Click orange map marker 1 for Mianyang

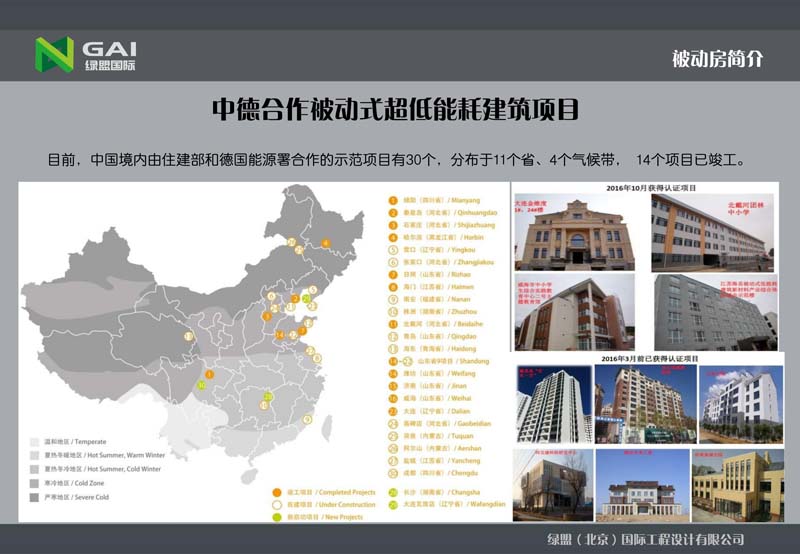(209, 374)
